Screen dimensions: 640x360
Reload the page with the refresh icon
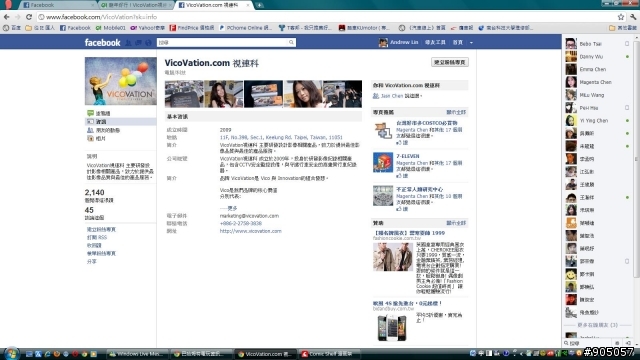[29, 17]
